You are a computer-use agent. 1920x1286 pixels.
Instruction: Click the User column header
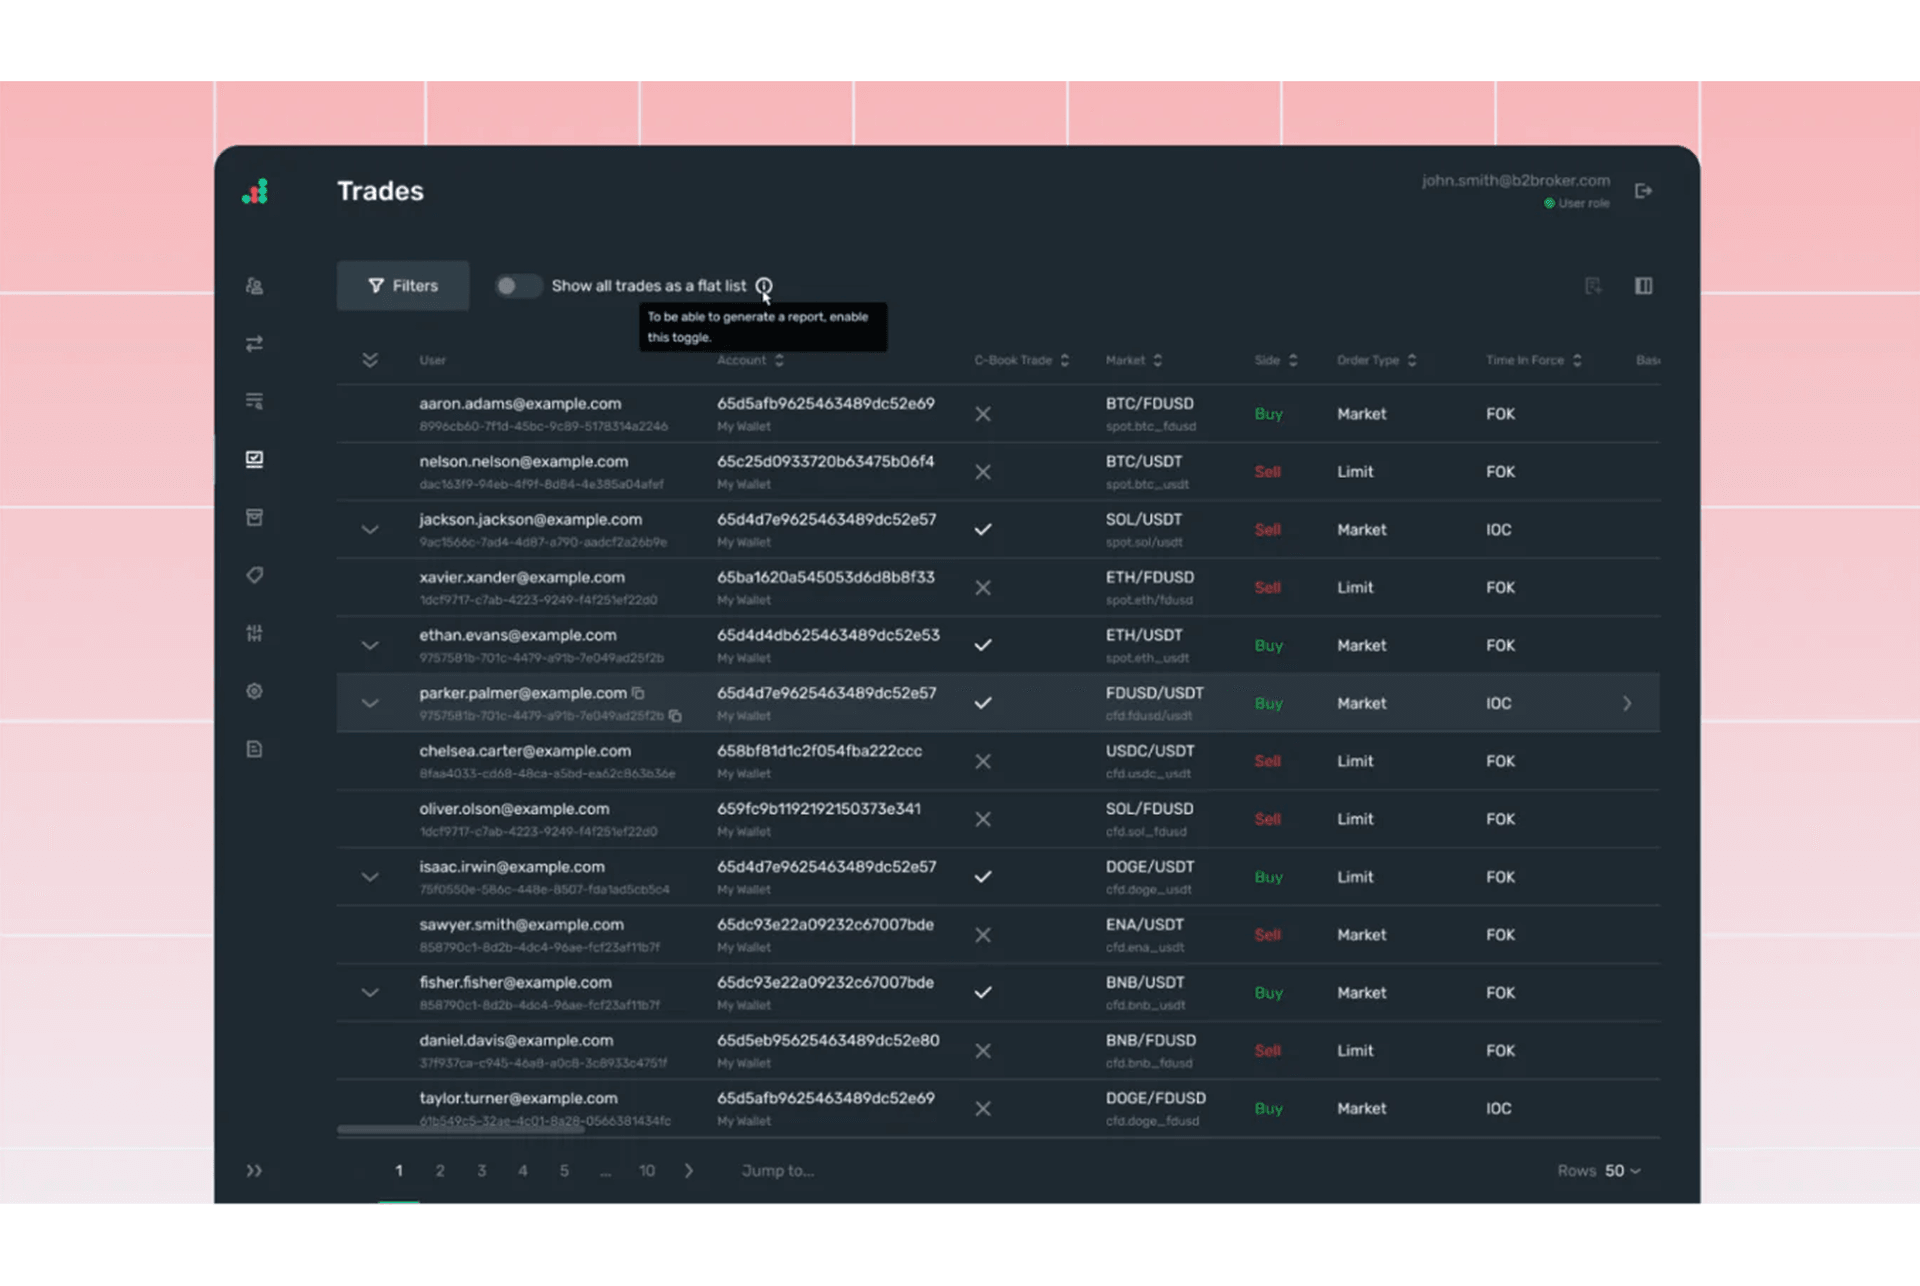pos(433,360)
